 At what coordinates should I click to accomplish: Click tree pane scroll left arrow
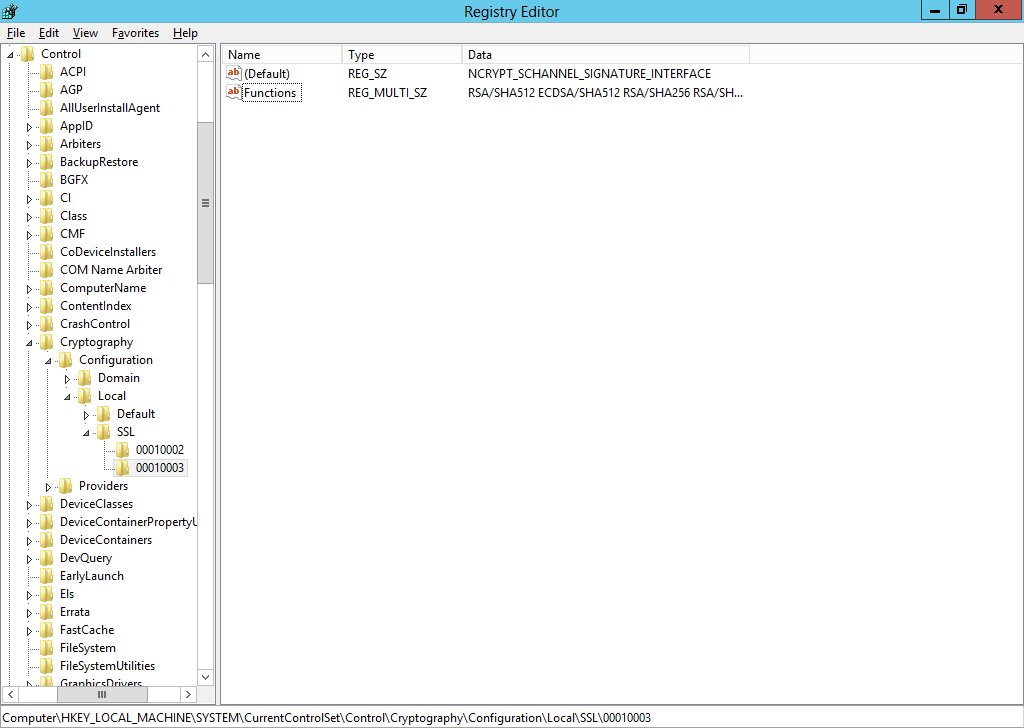pyautogui.click(x=10, y=694)
